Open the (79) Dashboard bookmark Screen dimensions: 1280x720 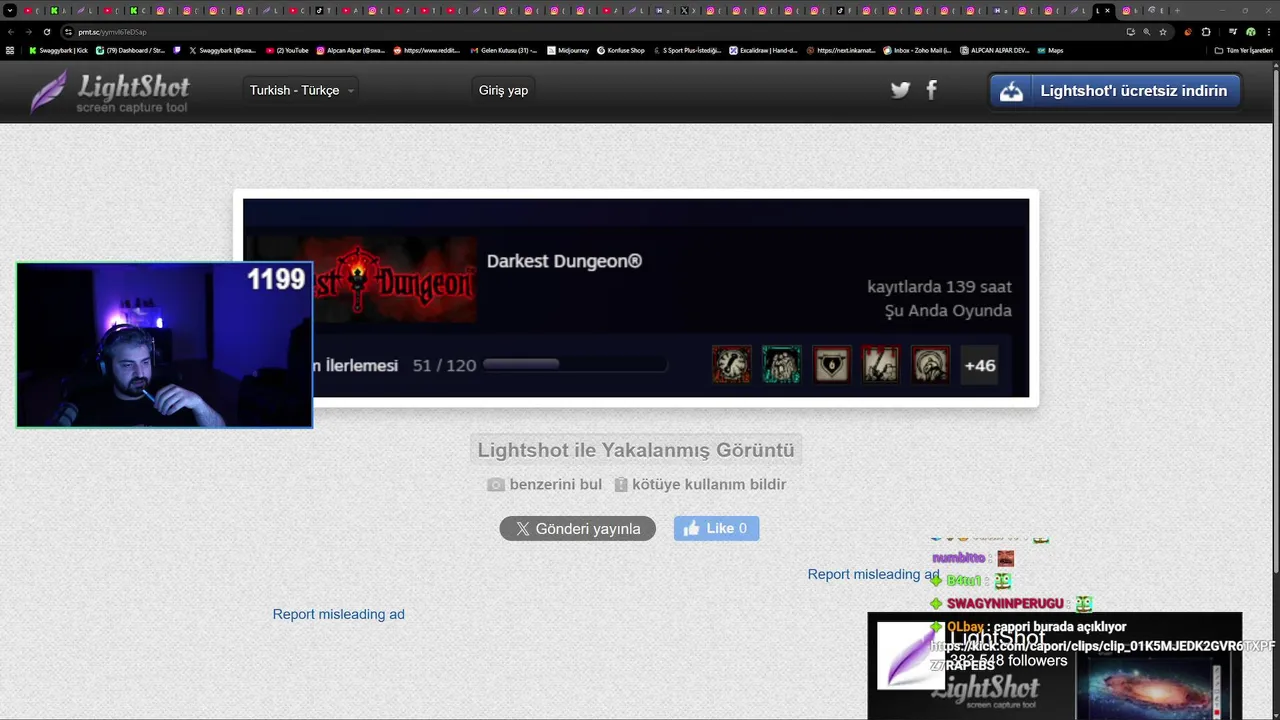pos(130,50)
